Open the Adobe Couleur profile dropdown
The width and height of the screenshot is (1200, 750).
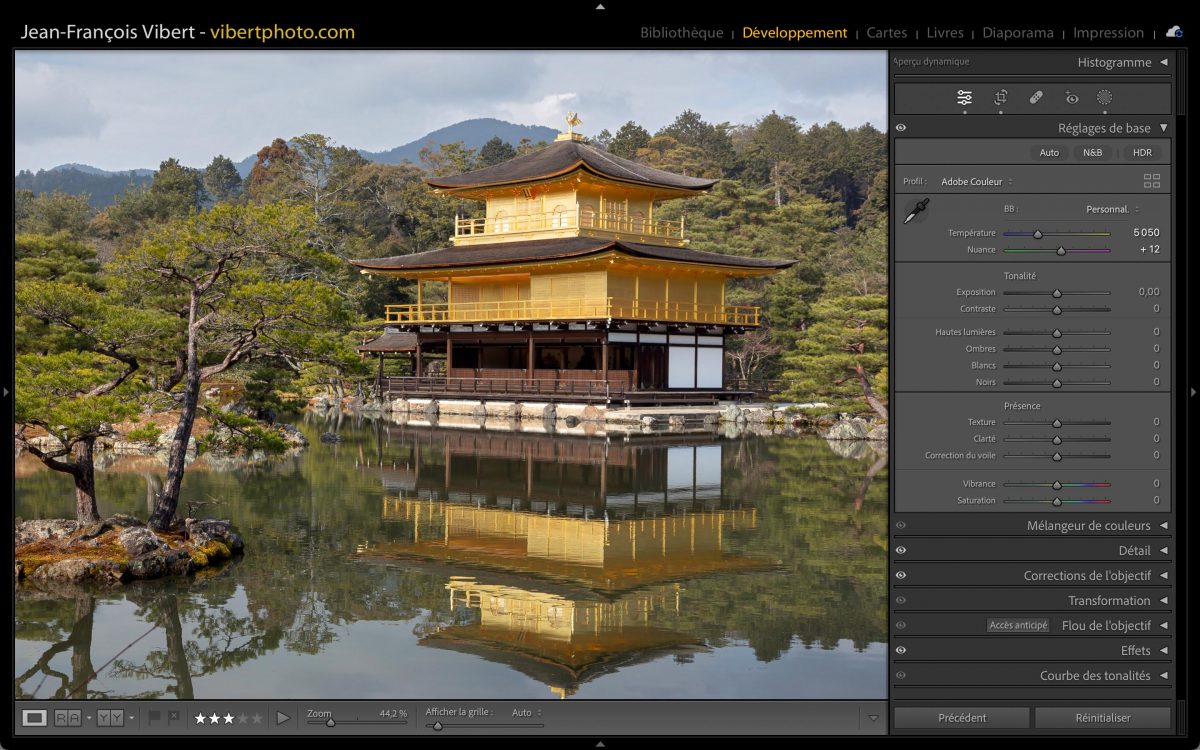976,182
